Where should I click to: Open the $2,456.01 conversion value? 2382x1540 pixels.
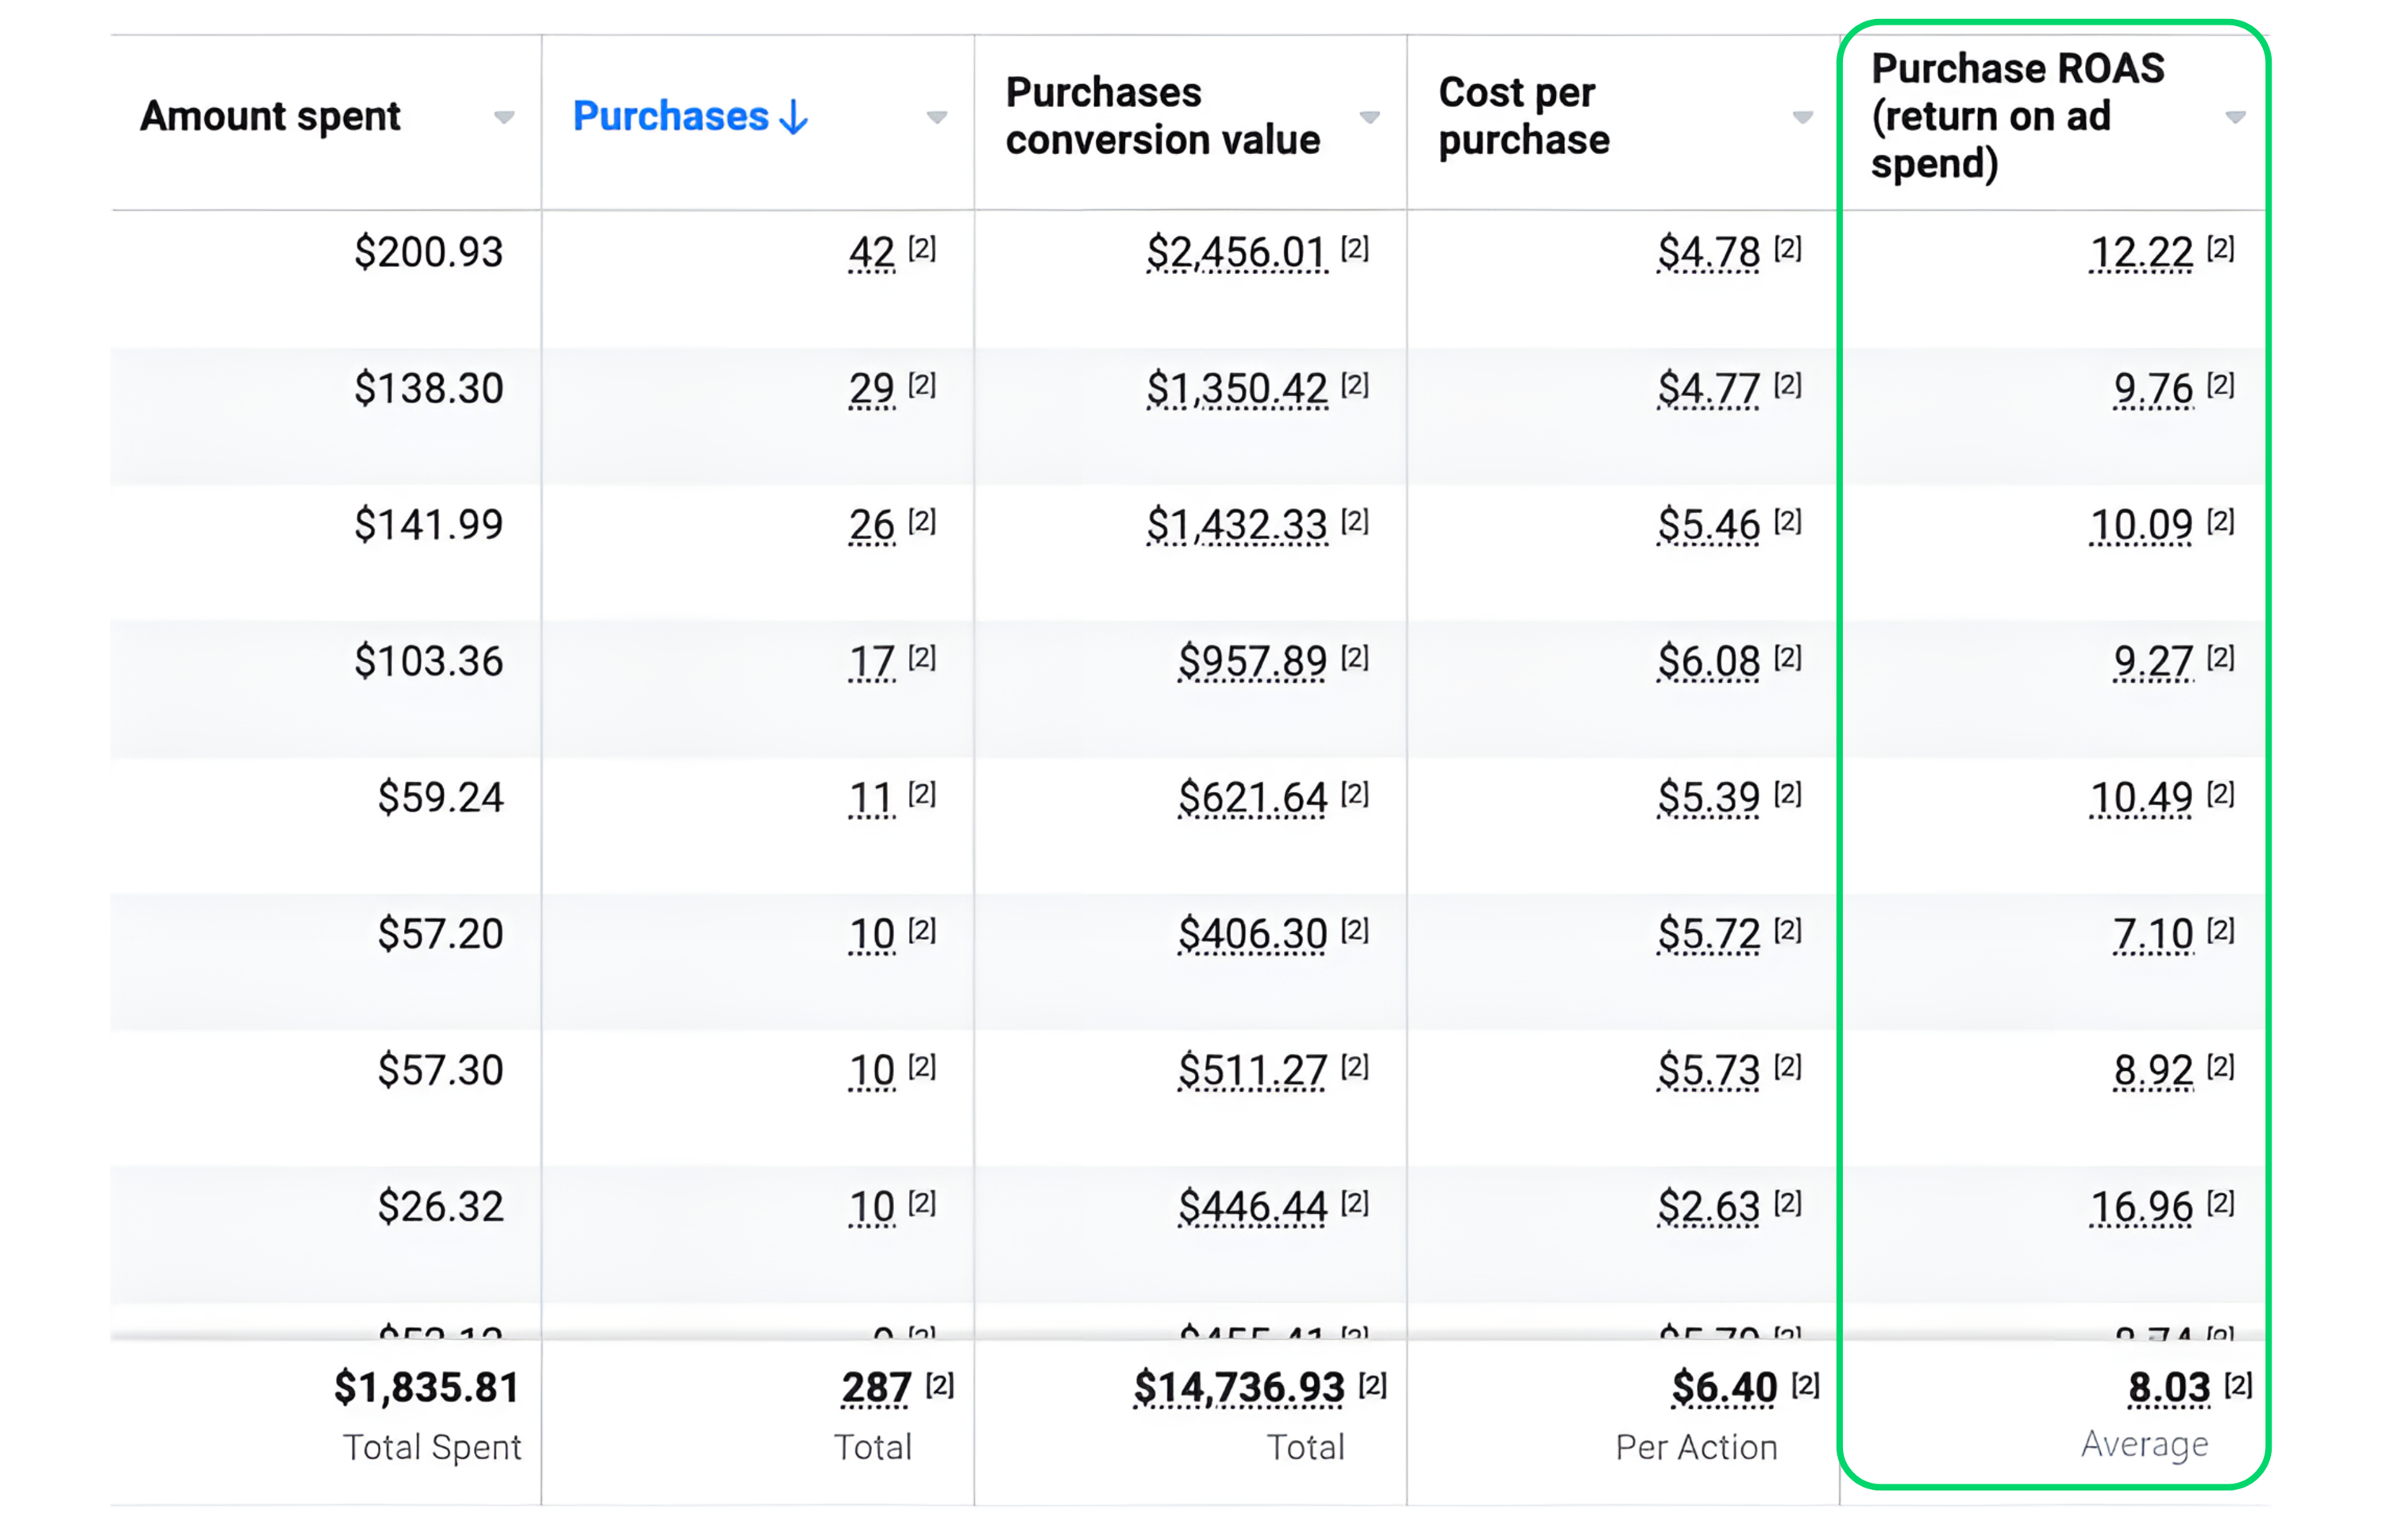click(x=1236, y=252)
